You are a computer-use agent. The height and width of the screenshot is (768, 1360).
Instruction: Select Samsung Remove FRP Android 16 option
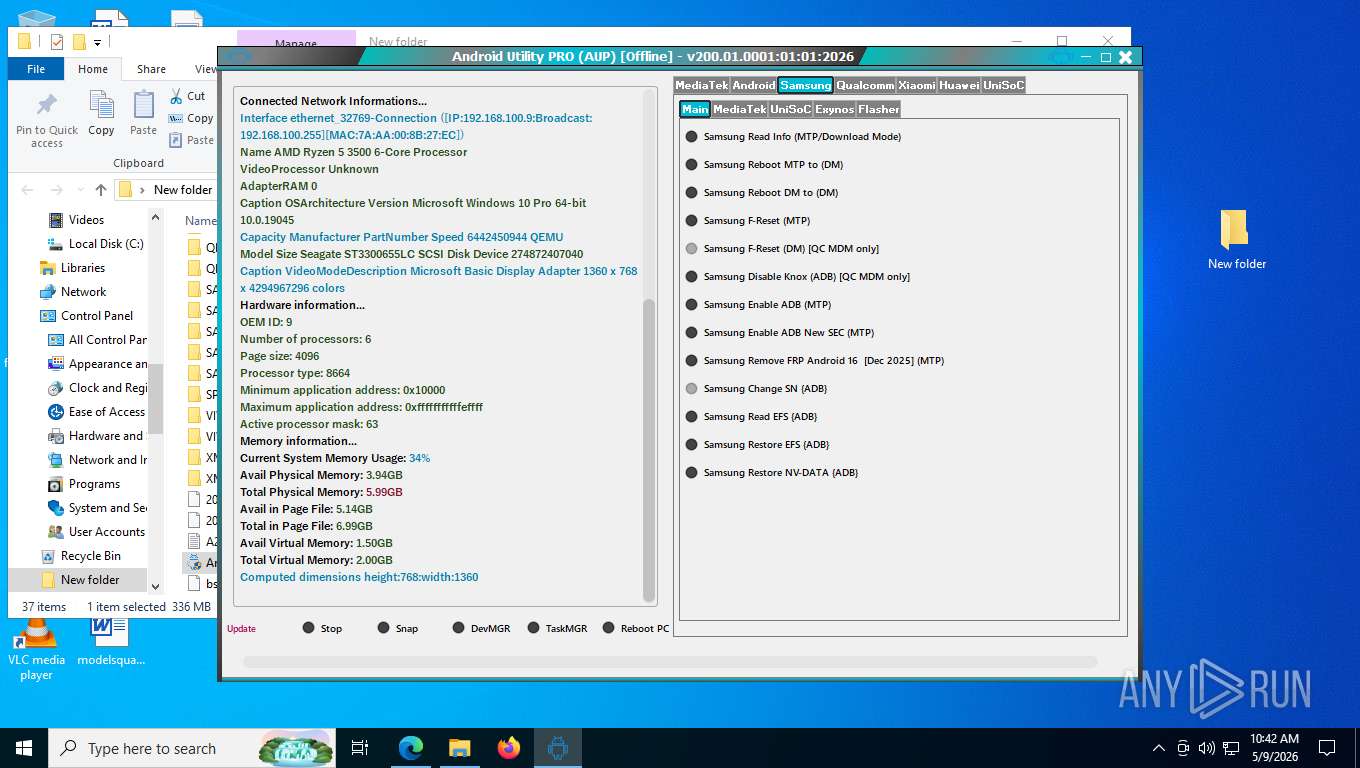(x=815, y=361)
